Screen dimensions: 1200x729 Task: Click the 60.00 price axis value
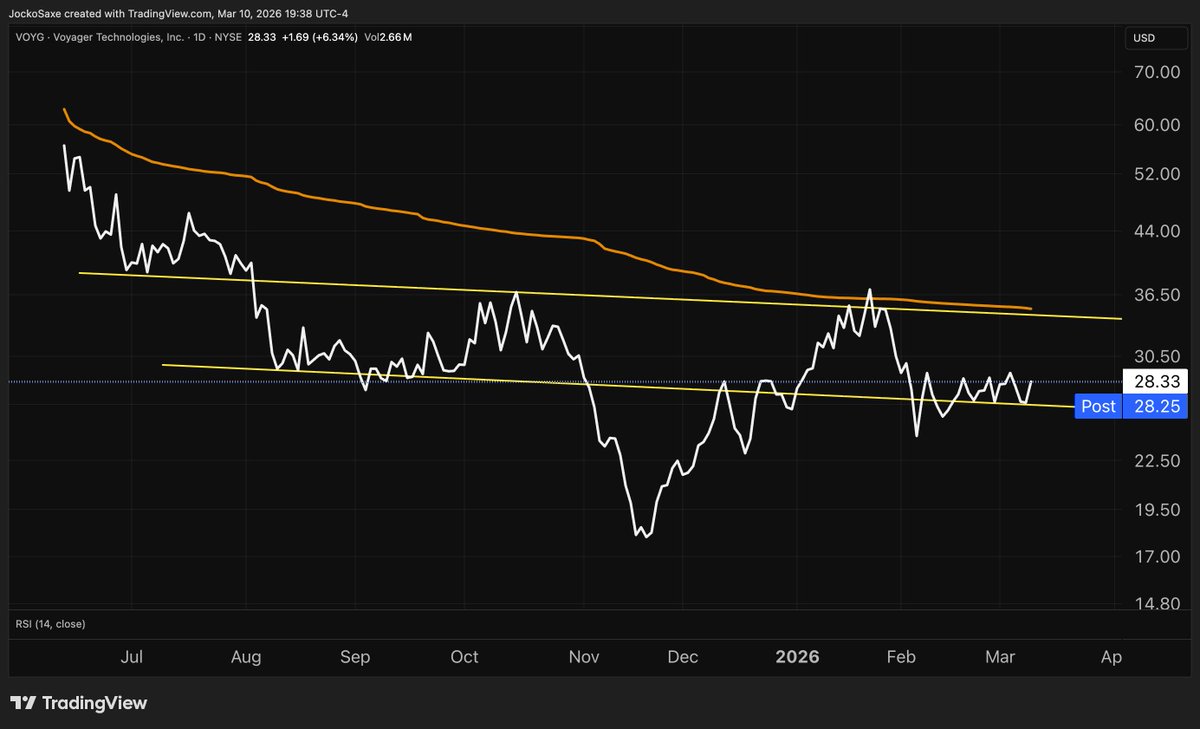coord(1156,125)
